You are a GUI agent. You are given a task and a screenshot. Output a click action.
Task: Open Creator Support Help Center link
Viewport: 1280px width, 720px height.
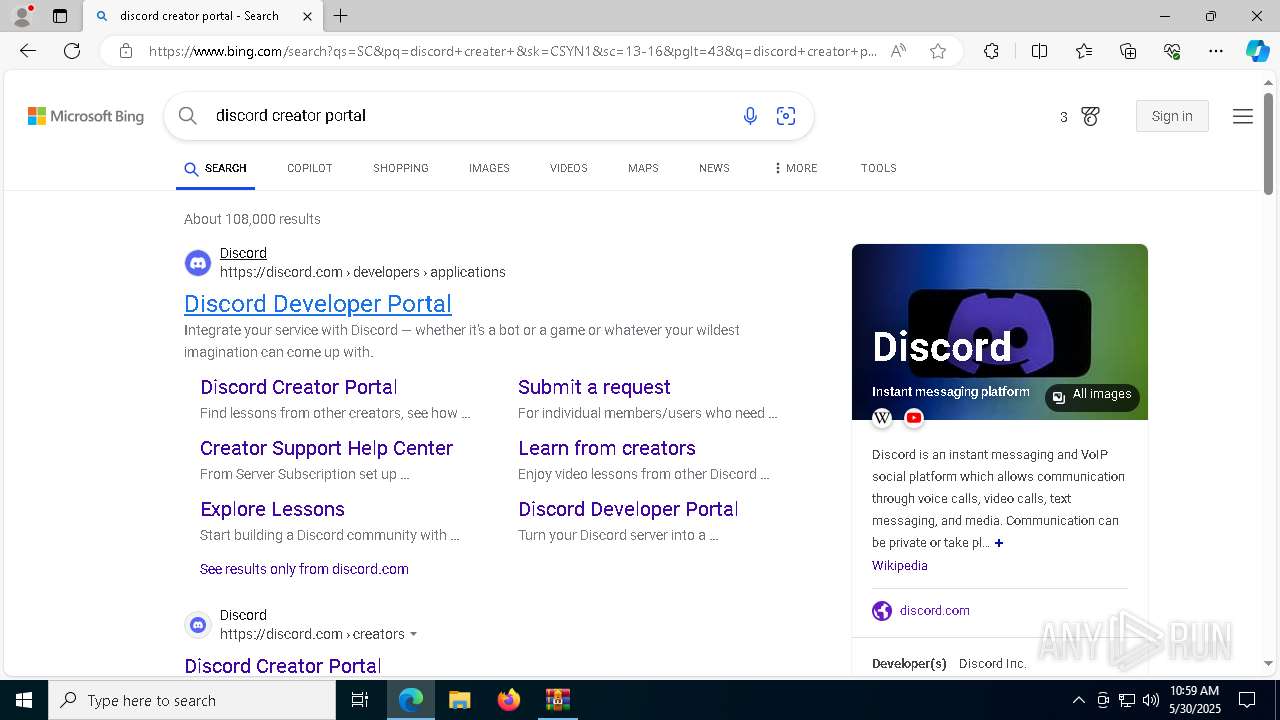click(326, 448)
